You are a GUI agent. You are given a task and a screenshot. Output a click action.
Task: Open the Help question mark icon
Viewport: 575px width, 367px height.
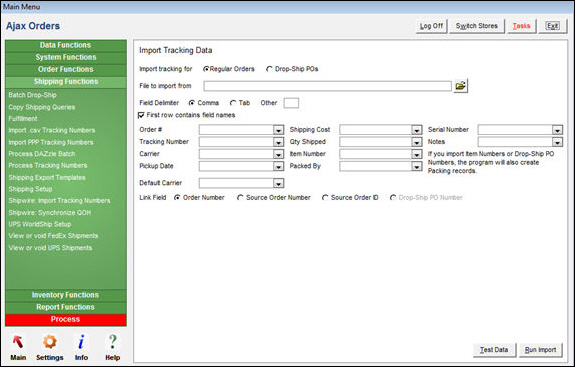(x=113, y=348)
